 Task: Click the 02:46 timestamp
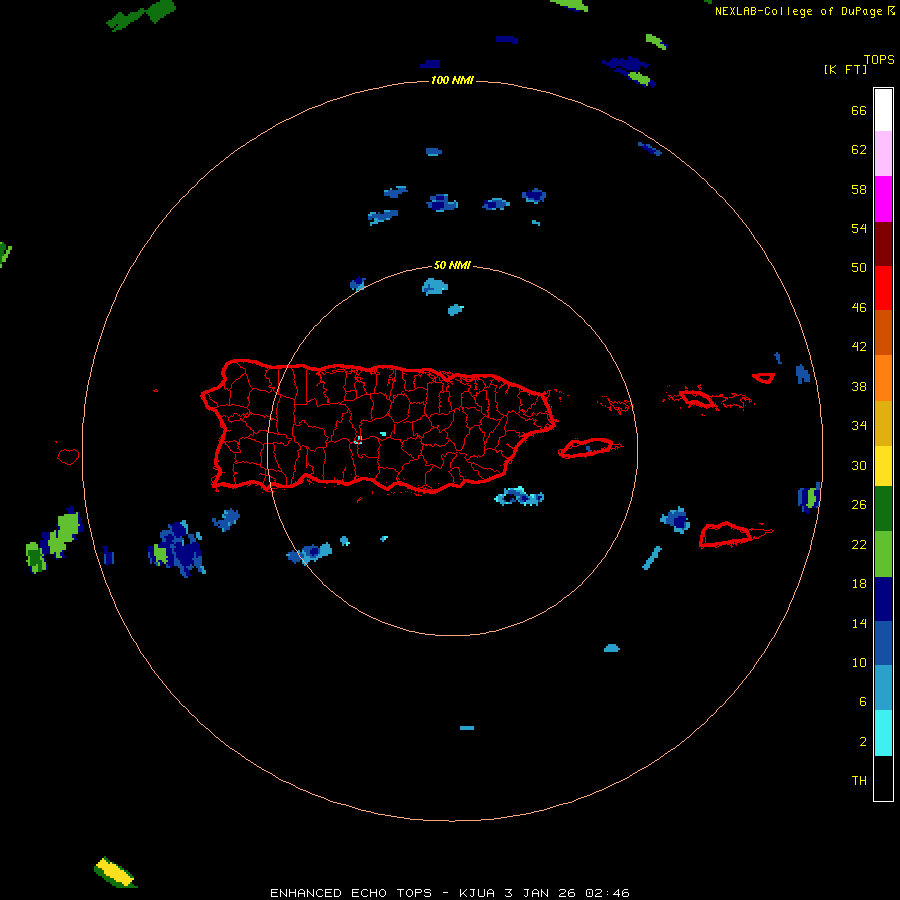(x=607, y=893)
